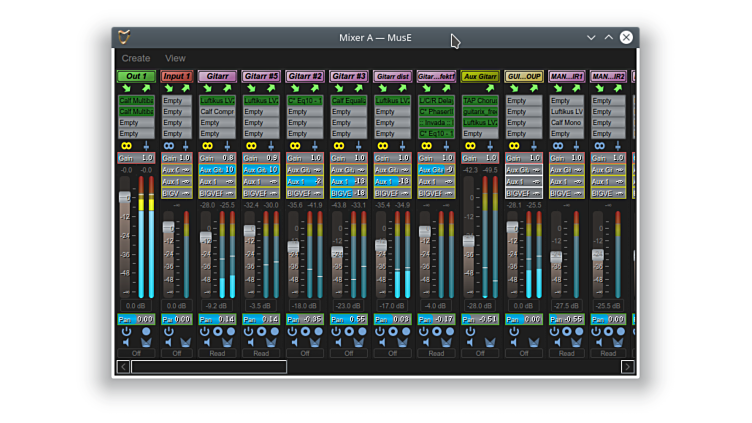Click scroll right arrow on horizontal scrollbar
Viewport: 752px width, 423px height.
[628, 367]
